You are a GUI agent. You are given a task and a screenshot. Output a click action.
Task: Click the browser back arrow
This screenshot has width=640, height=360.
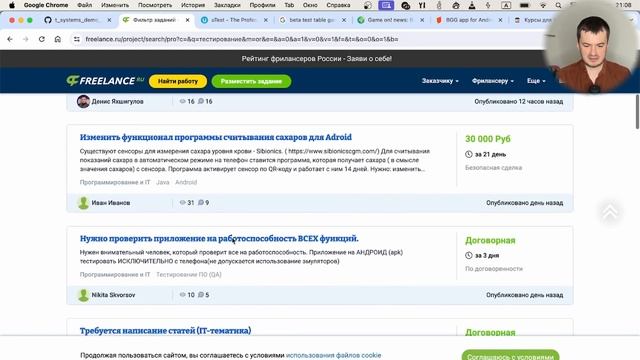tap(10, 39)
